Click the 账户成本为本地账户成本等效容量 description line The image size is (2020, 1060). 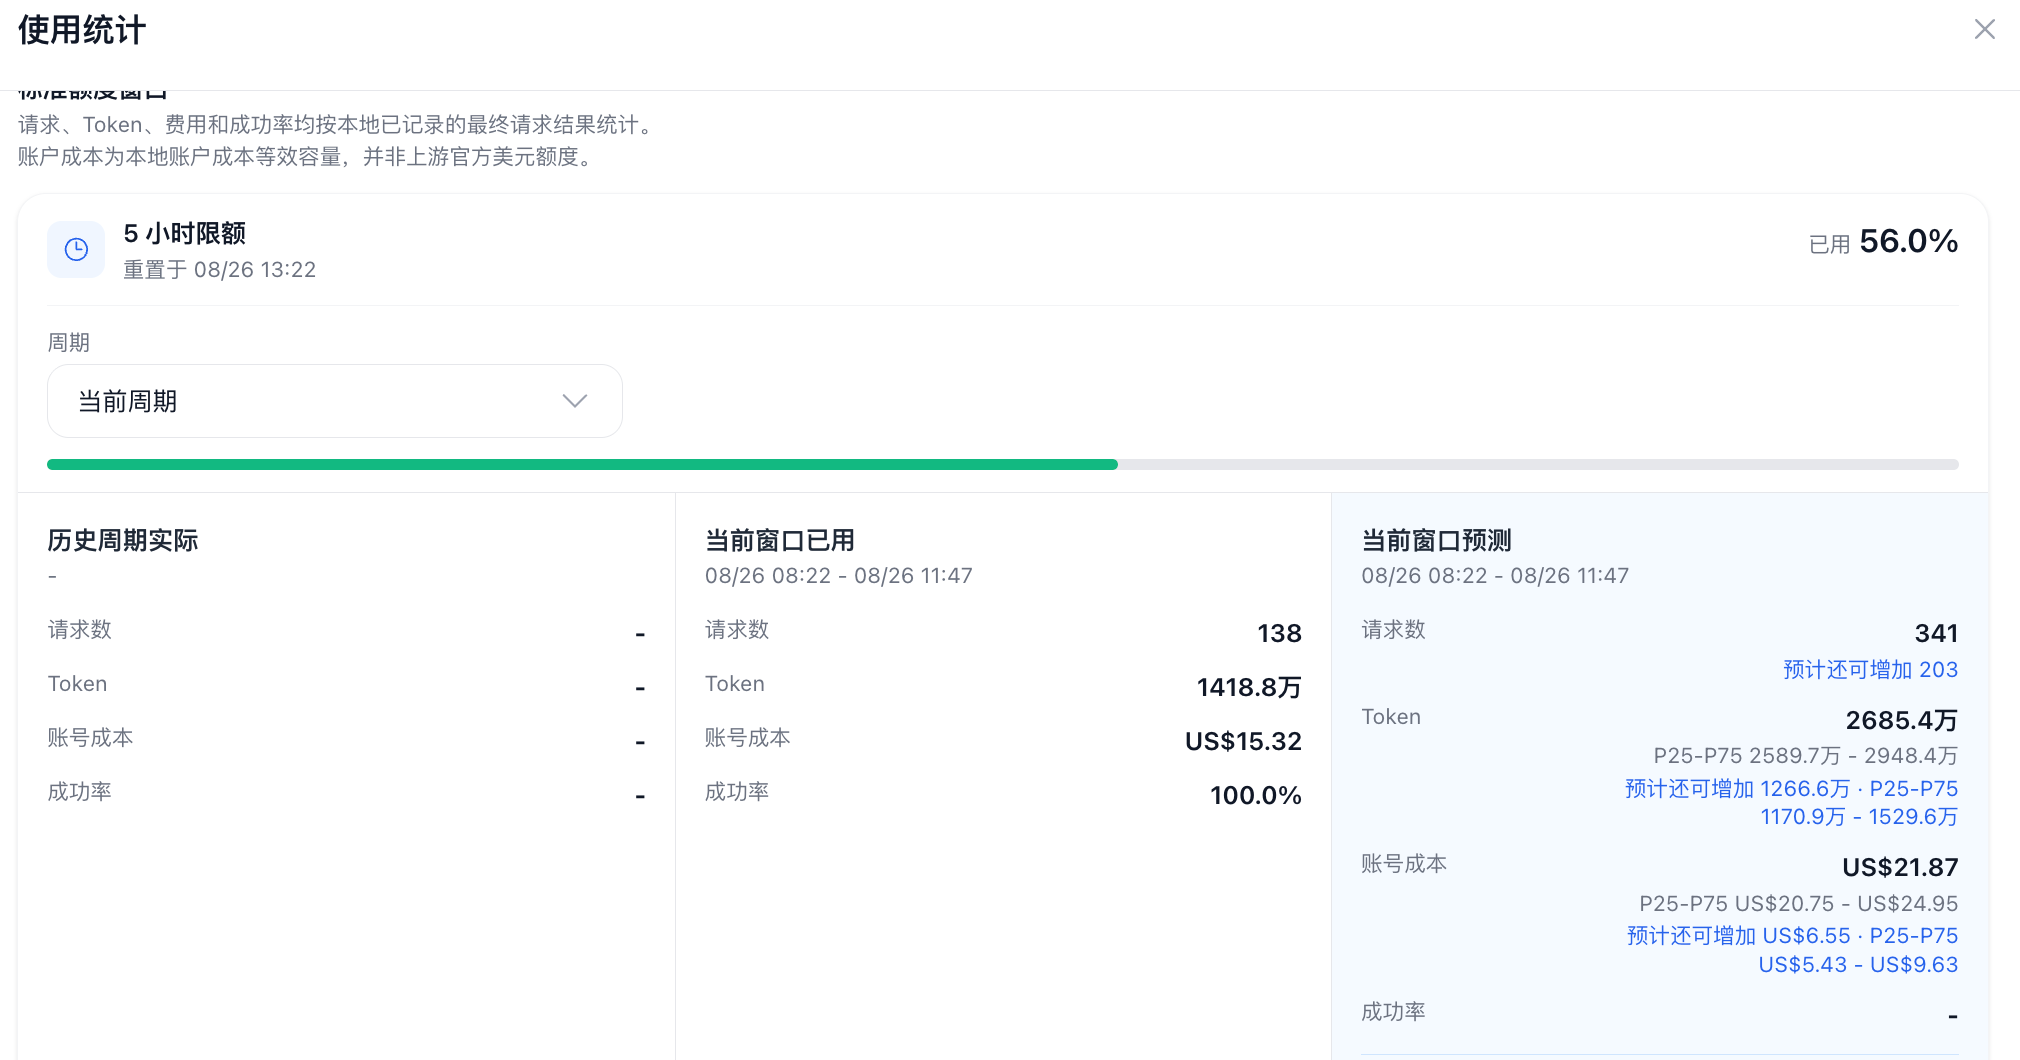[309, 157]
